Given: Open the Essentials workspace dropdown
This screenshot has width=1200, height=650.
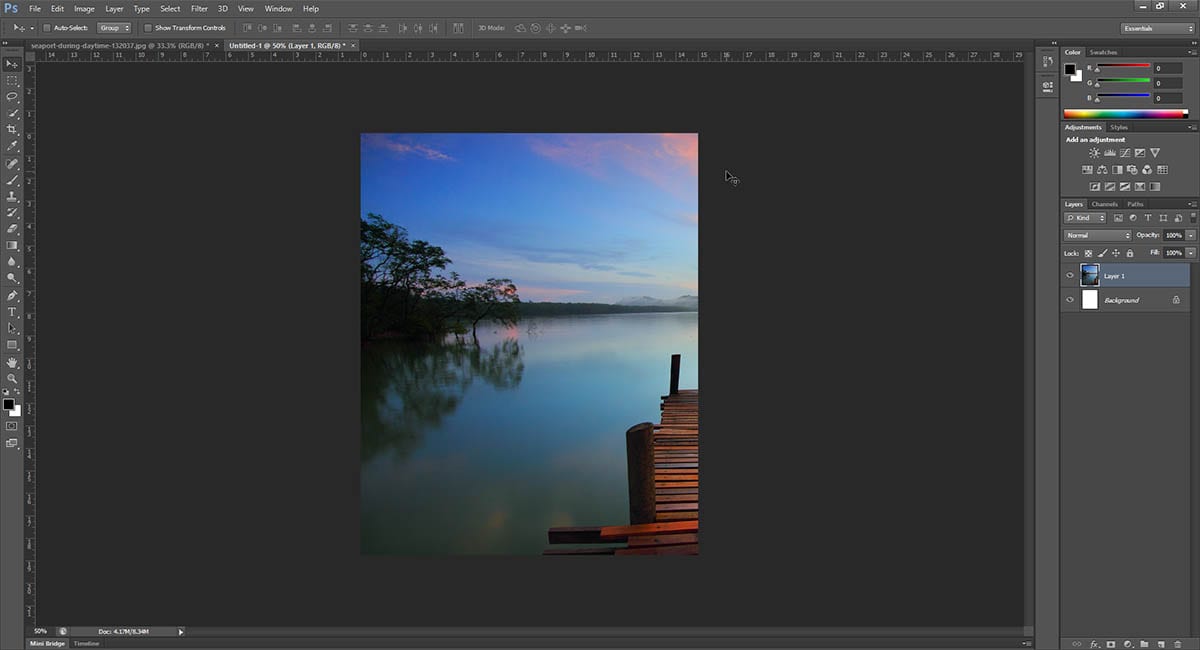Looking at the screenshot, I should 1157,28.
